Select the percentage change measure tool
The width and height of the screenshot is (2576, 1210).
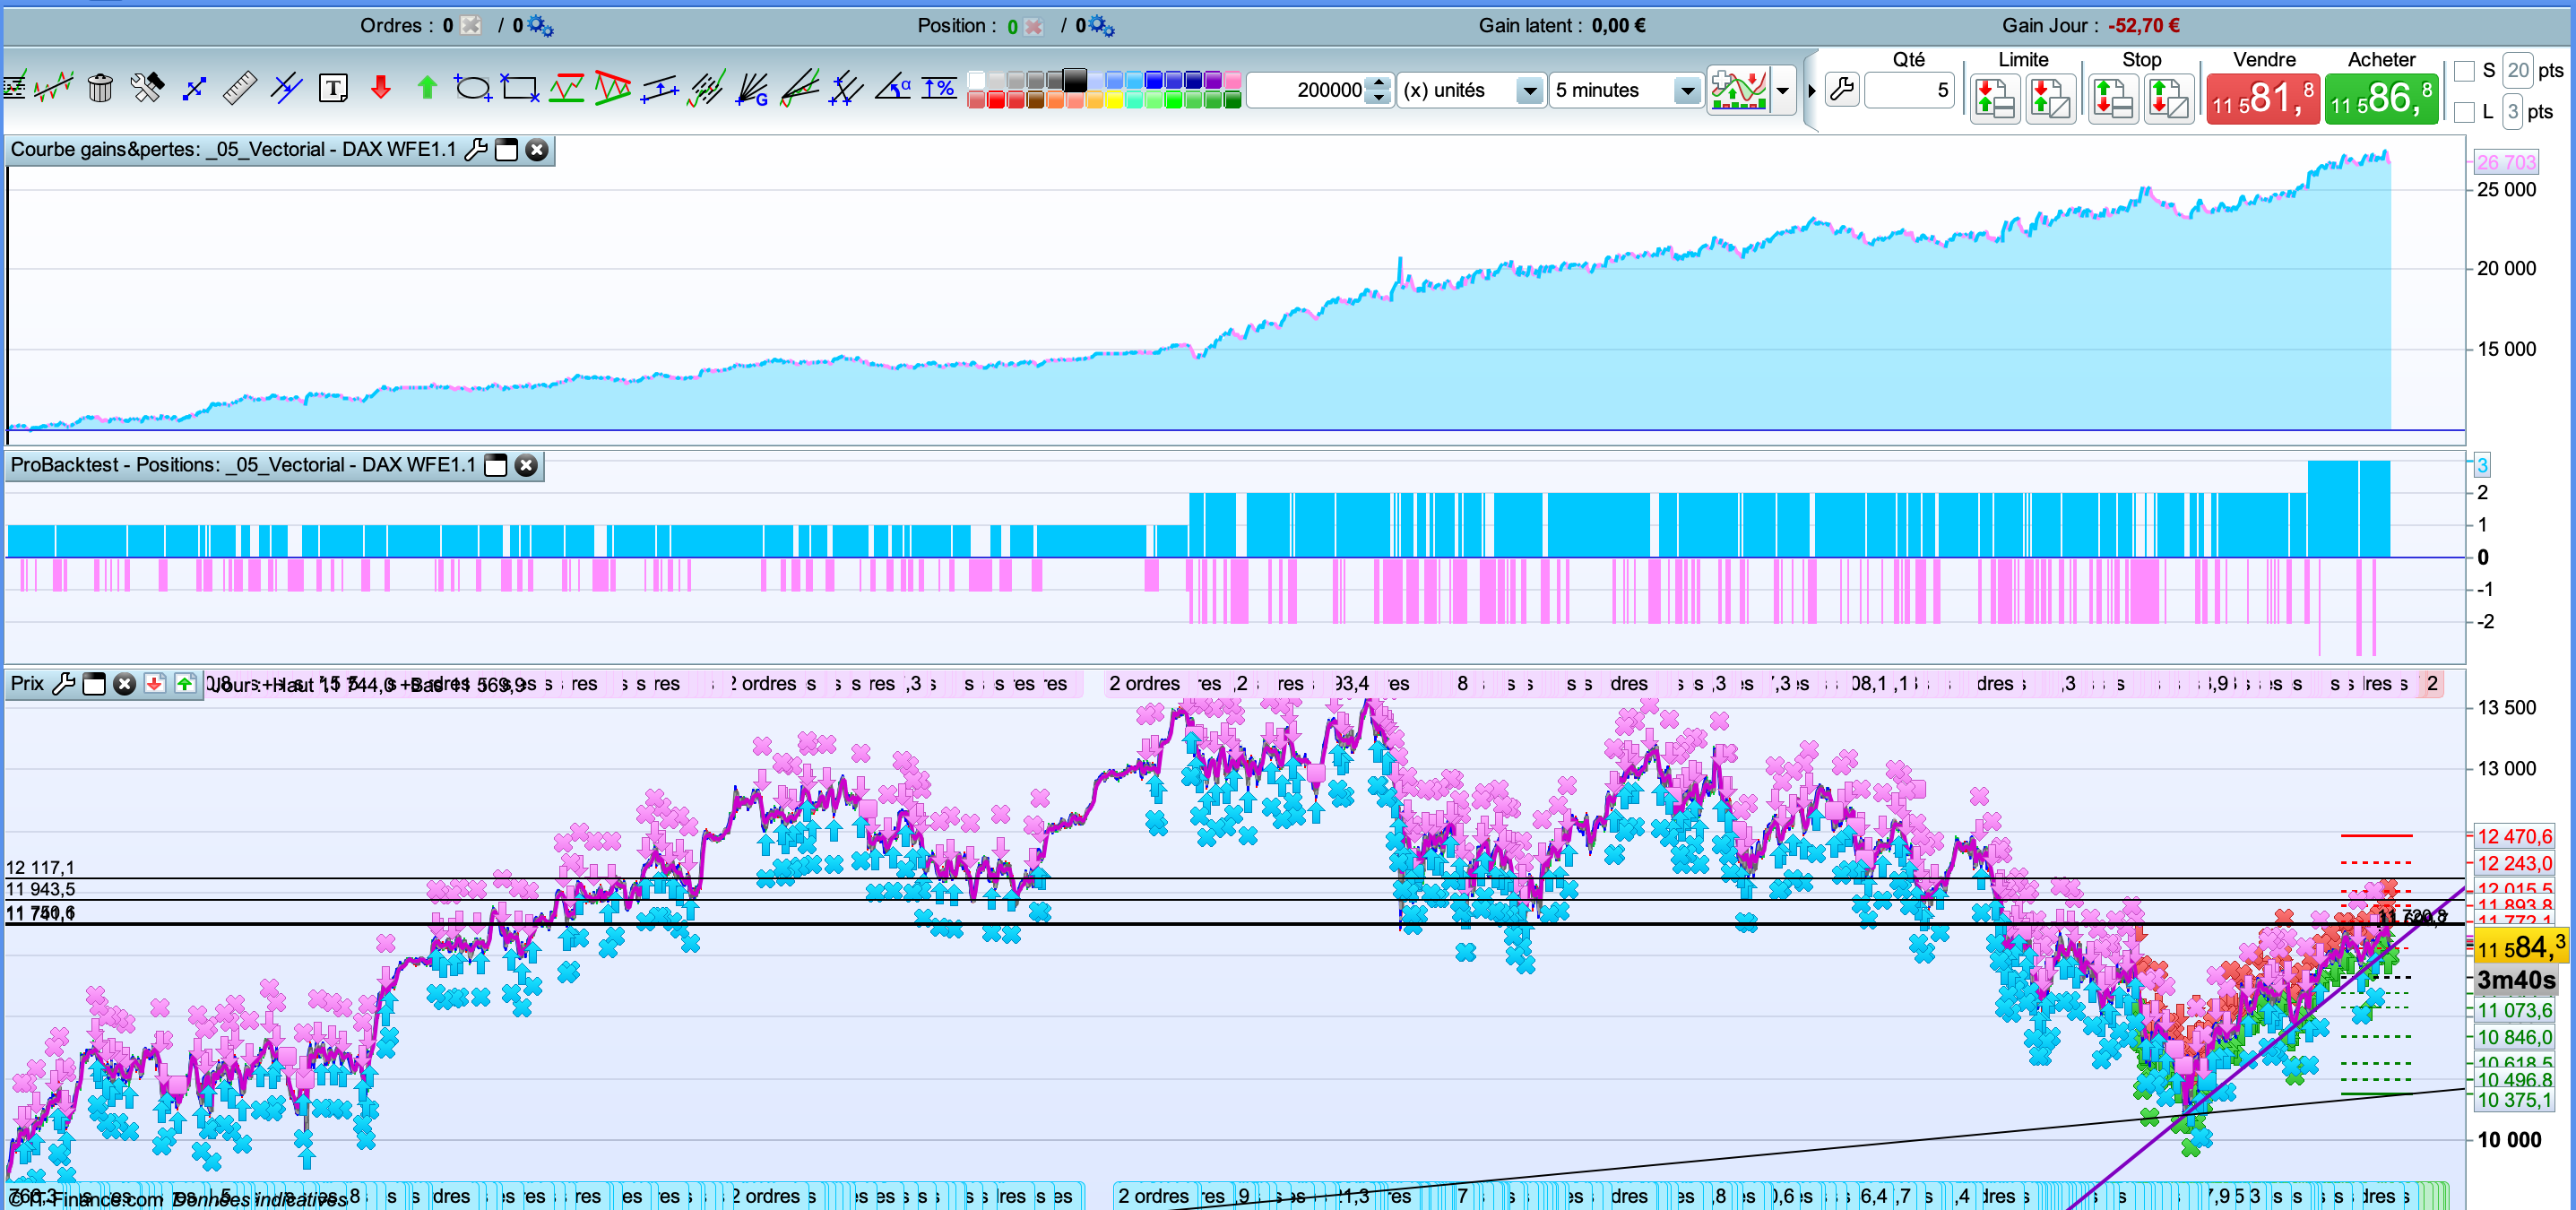click(x=939, y=89)
